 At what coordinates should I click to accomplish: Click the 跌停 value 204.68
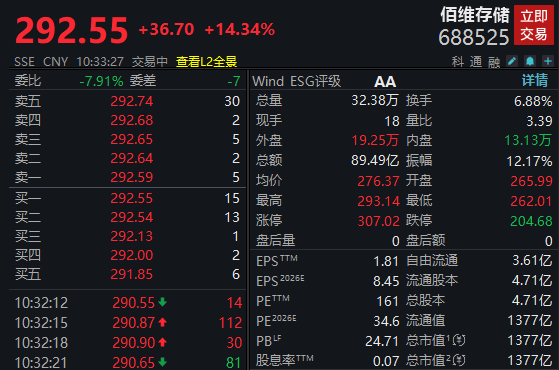[x=531, y=221]
